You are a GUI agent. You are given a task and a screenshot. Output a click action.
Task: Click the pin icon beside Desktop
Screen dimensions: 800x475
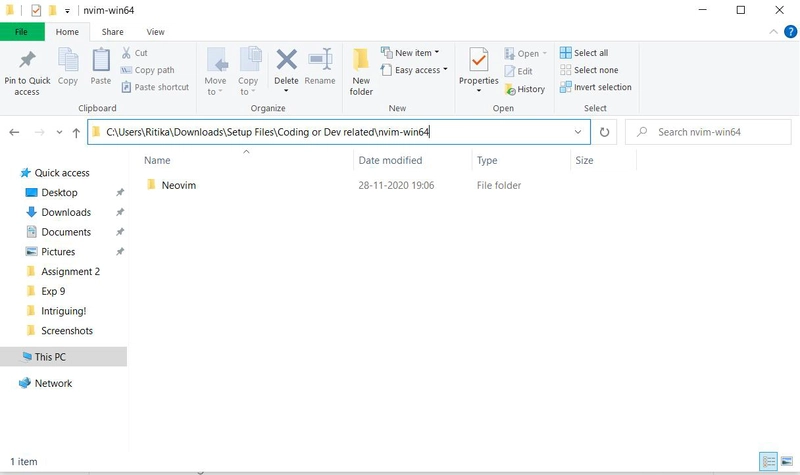pyautogui.click(x=119, y=193)
